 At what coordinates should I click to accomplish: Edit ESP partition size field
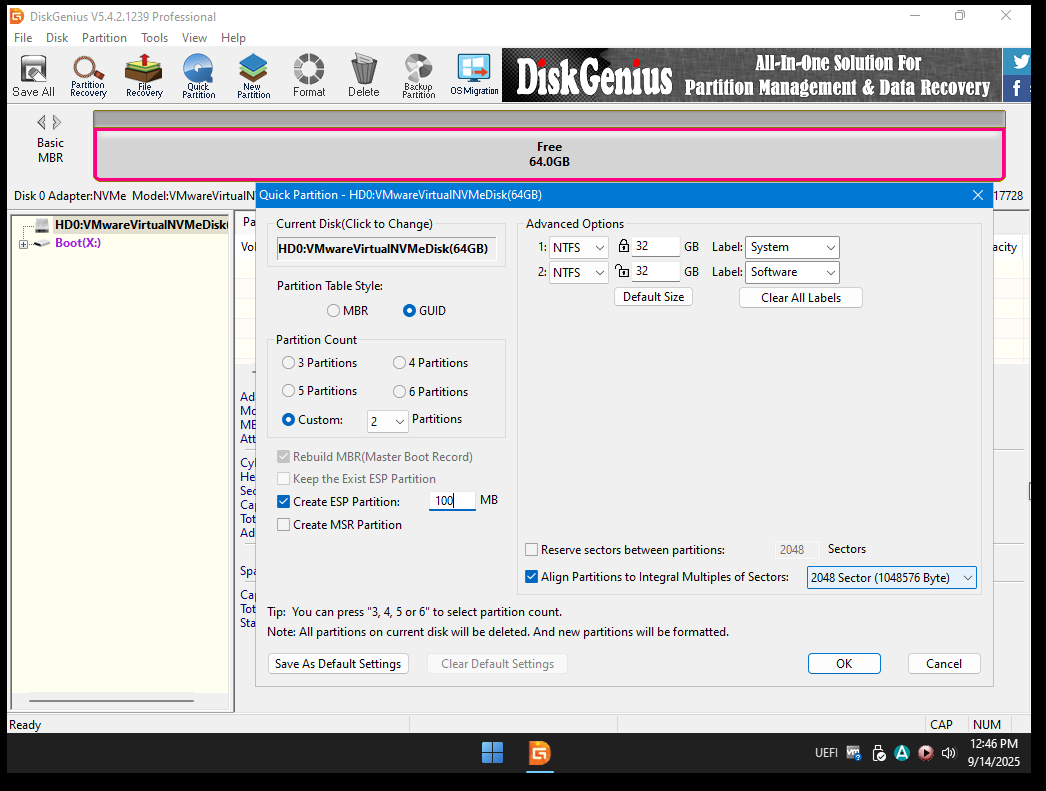(452, 500)
